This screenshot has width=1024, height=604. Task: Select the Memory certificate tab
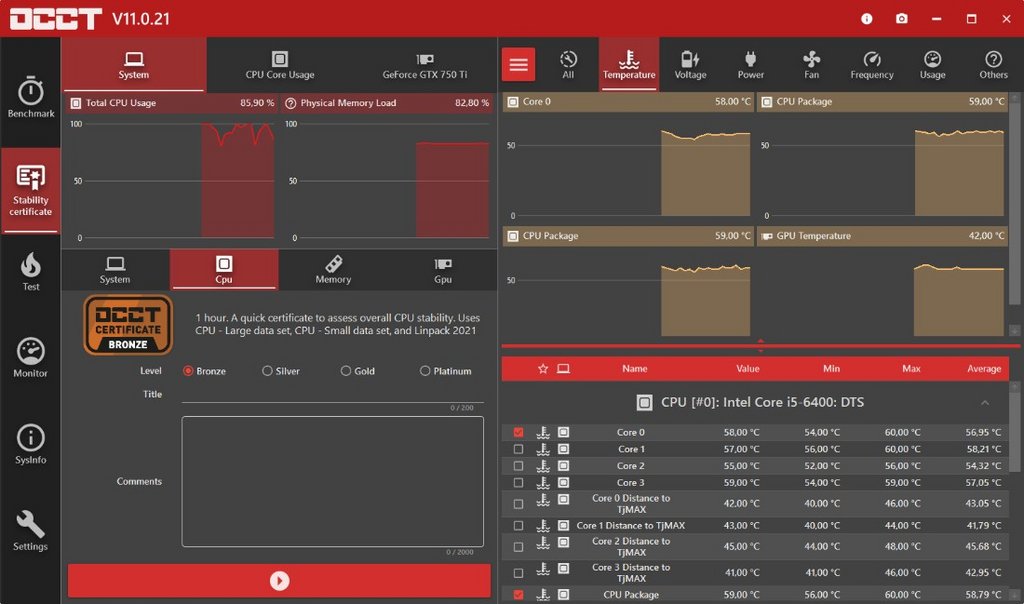333,270
